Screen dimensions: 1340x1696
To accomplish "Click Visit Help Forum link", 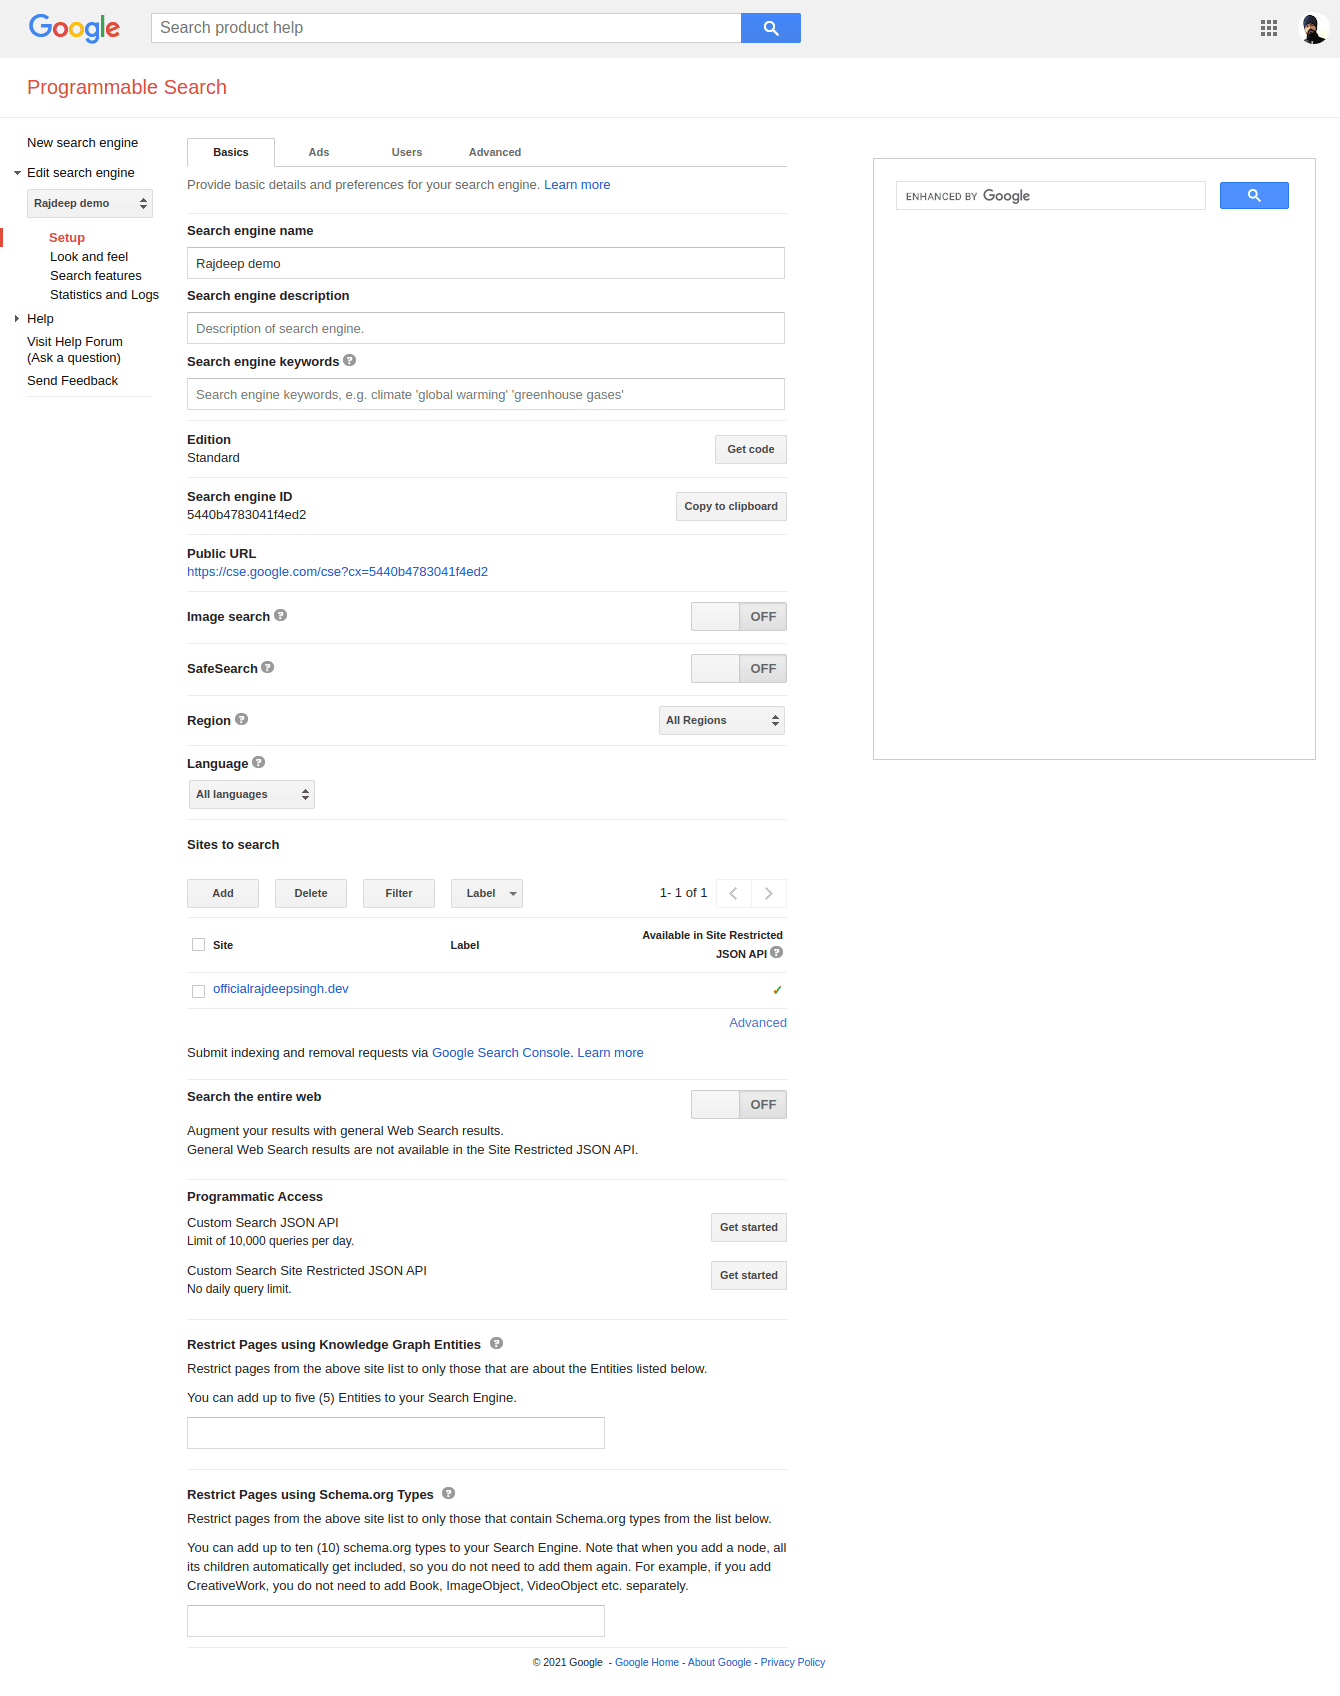I will pyautogui.click(x=75, y=350).
